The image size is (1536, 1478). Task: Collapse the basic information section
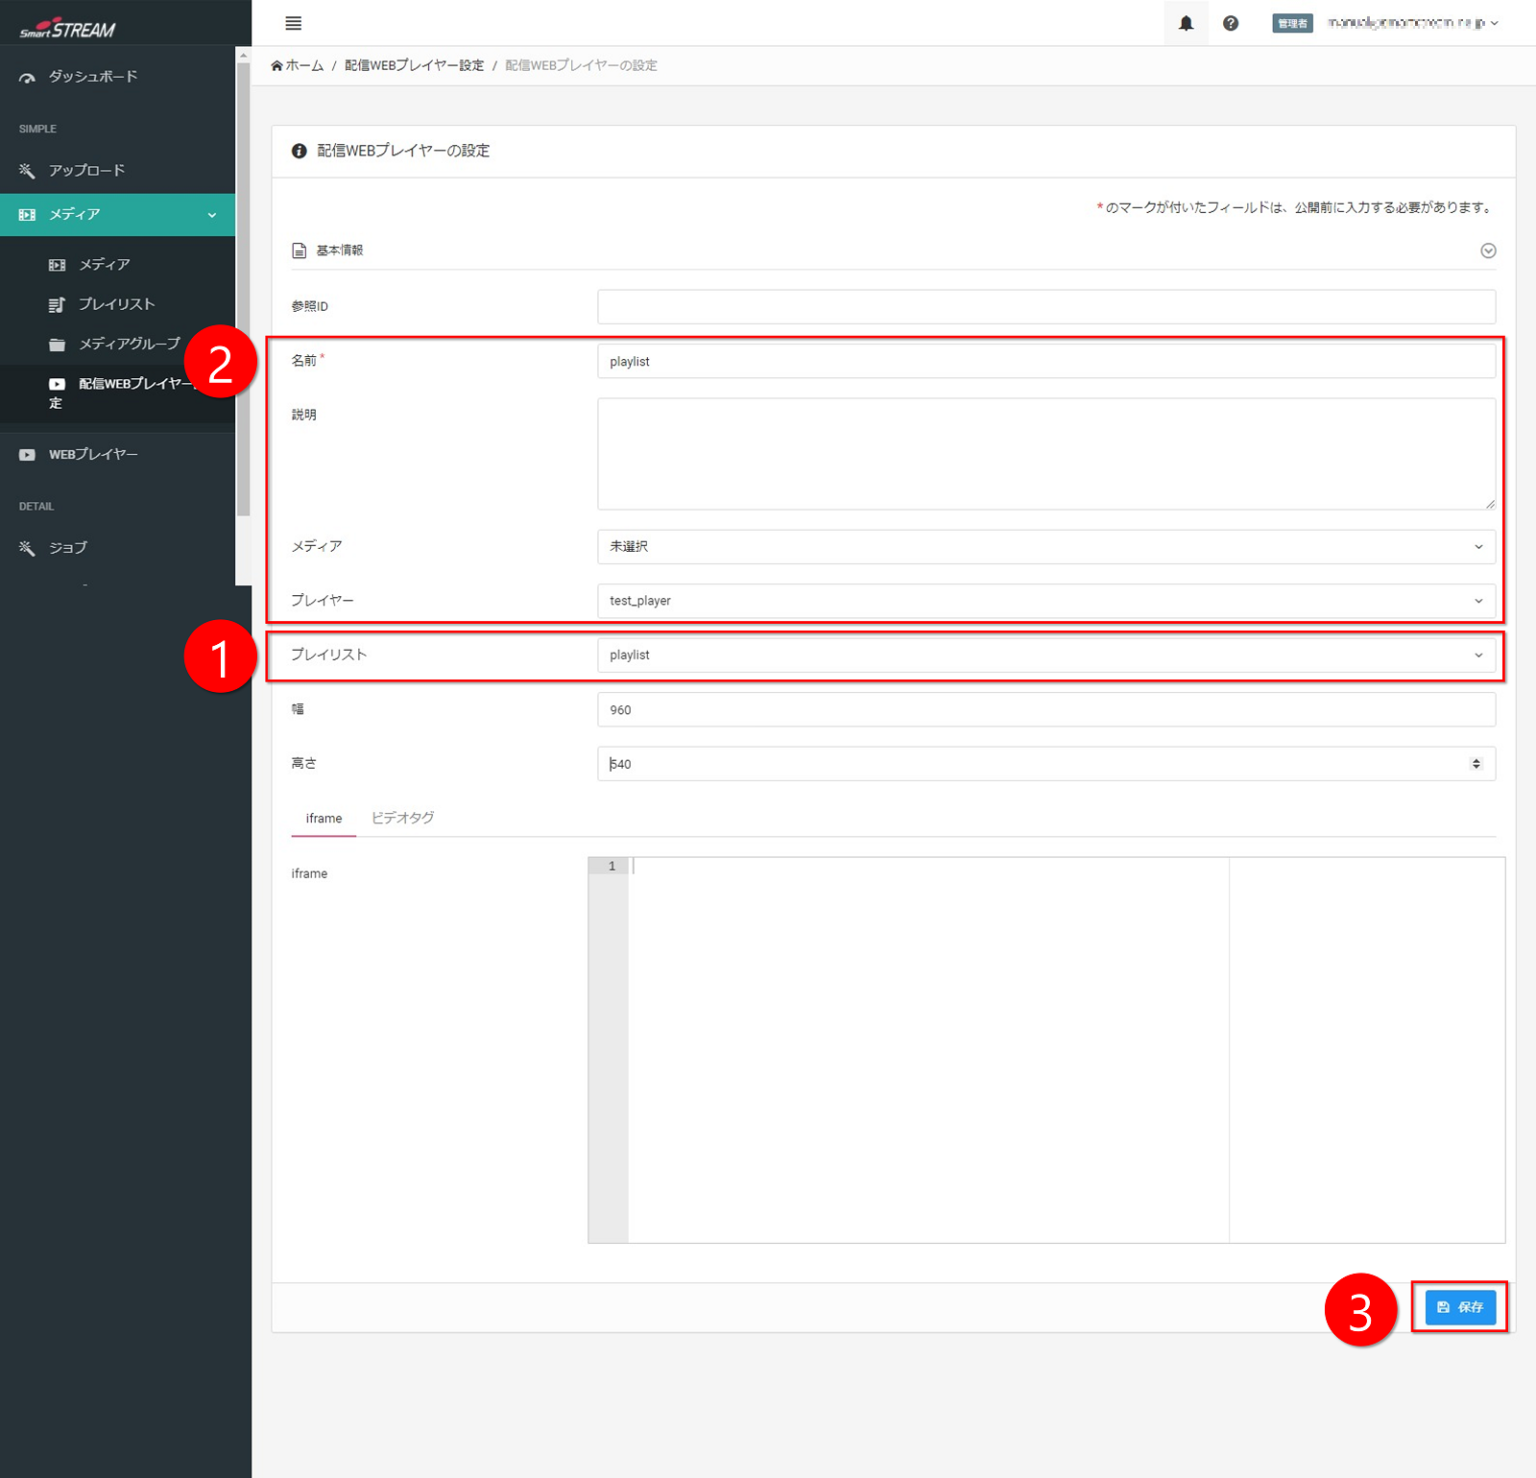1487,251
